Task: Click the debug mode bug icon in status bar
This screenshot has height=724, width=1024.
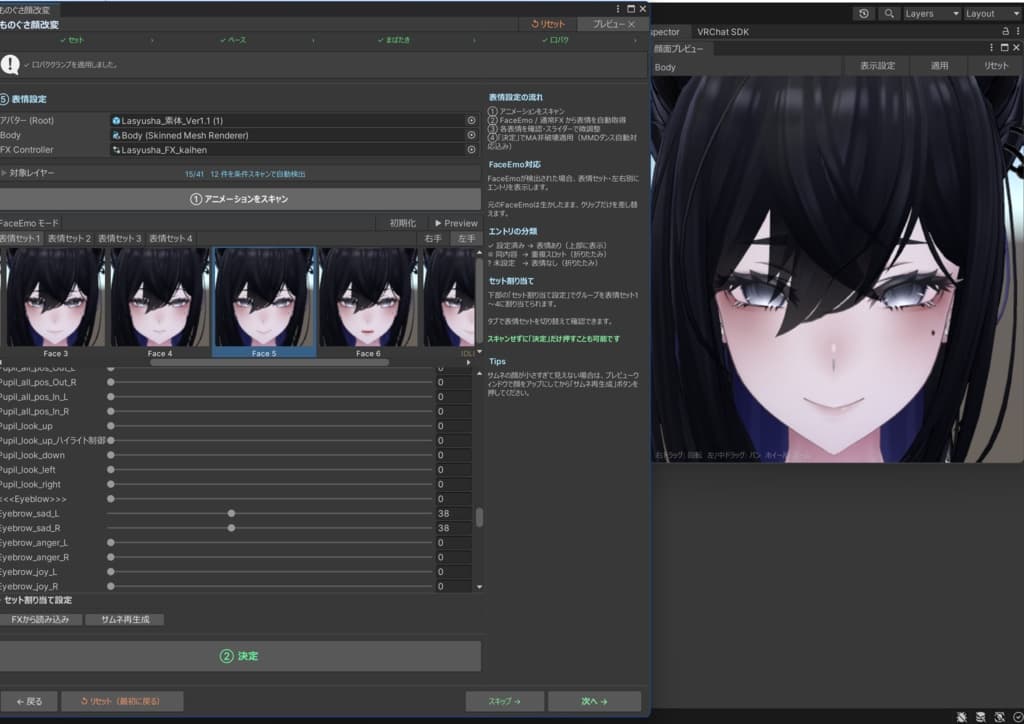Action: coord(961,717)
